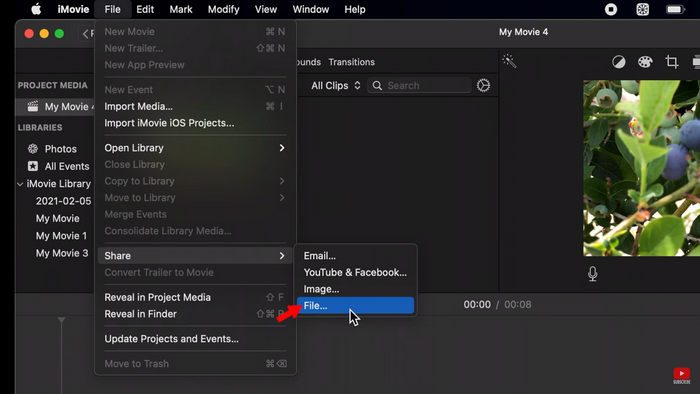Select Email... in Share submenu
The width and height of the screenshot is (700, 394).
point(356,256)
